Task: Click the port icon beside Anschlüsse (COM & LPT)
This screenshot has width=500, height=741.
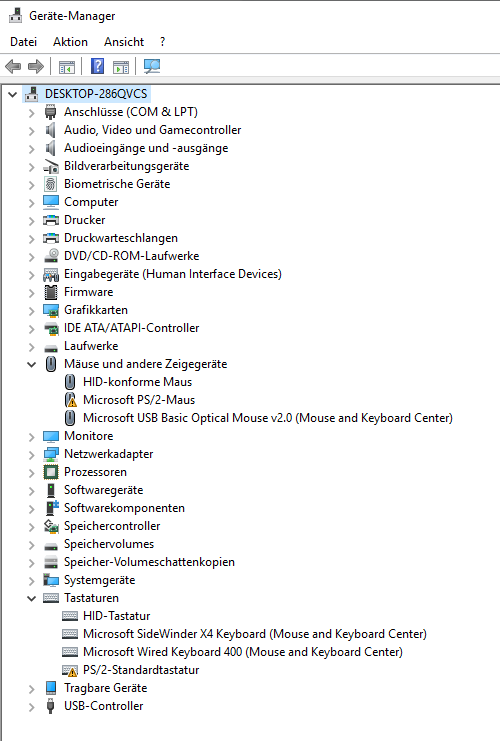Action: (51, 112)
